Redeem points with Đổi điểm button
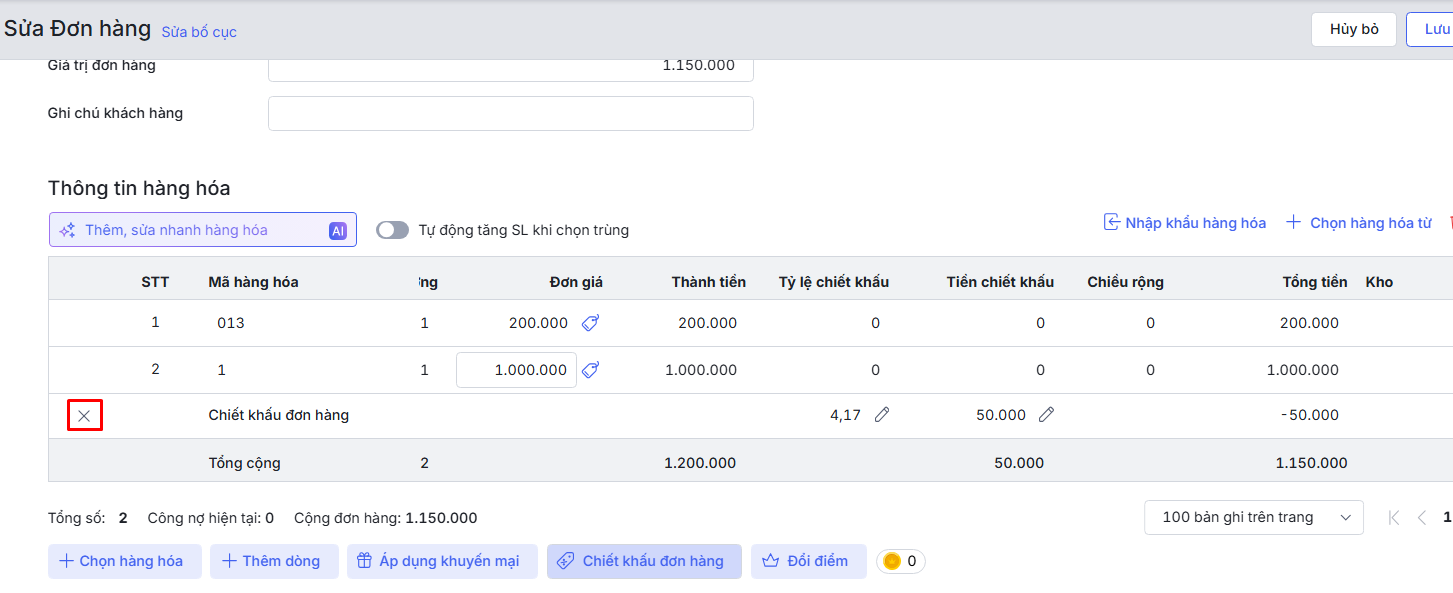The image size is (1453, 593). coord(806,561)
